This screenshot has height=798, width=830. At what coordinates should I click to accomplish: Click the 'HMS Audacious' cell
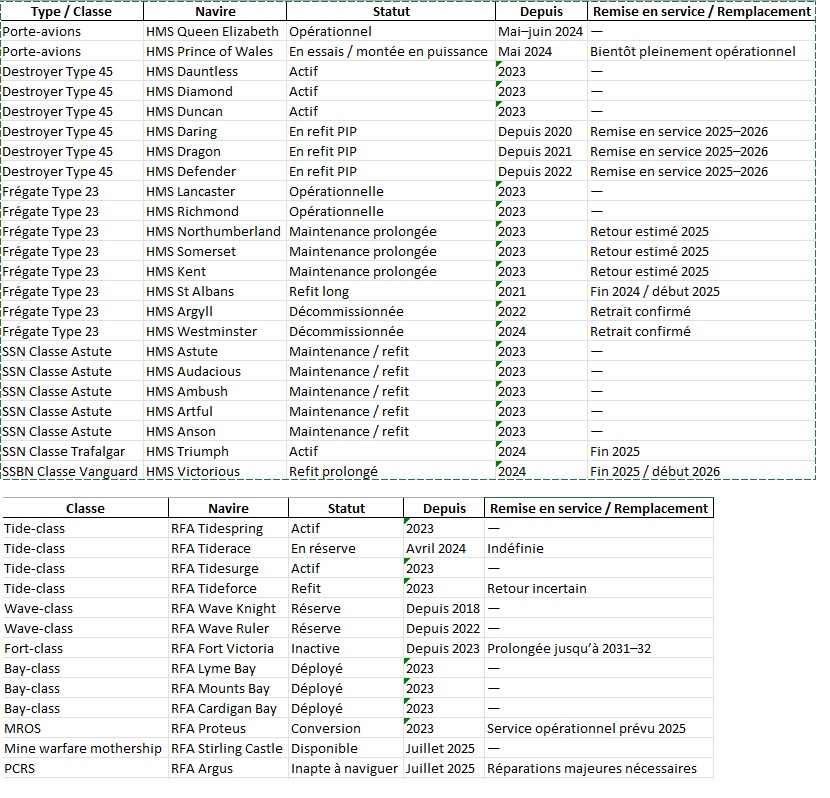tap(215, 372)
